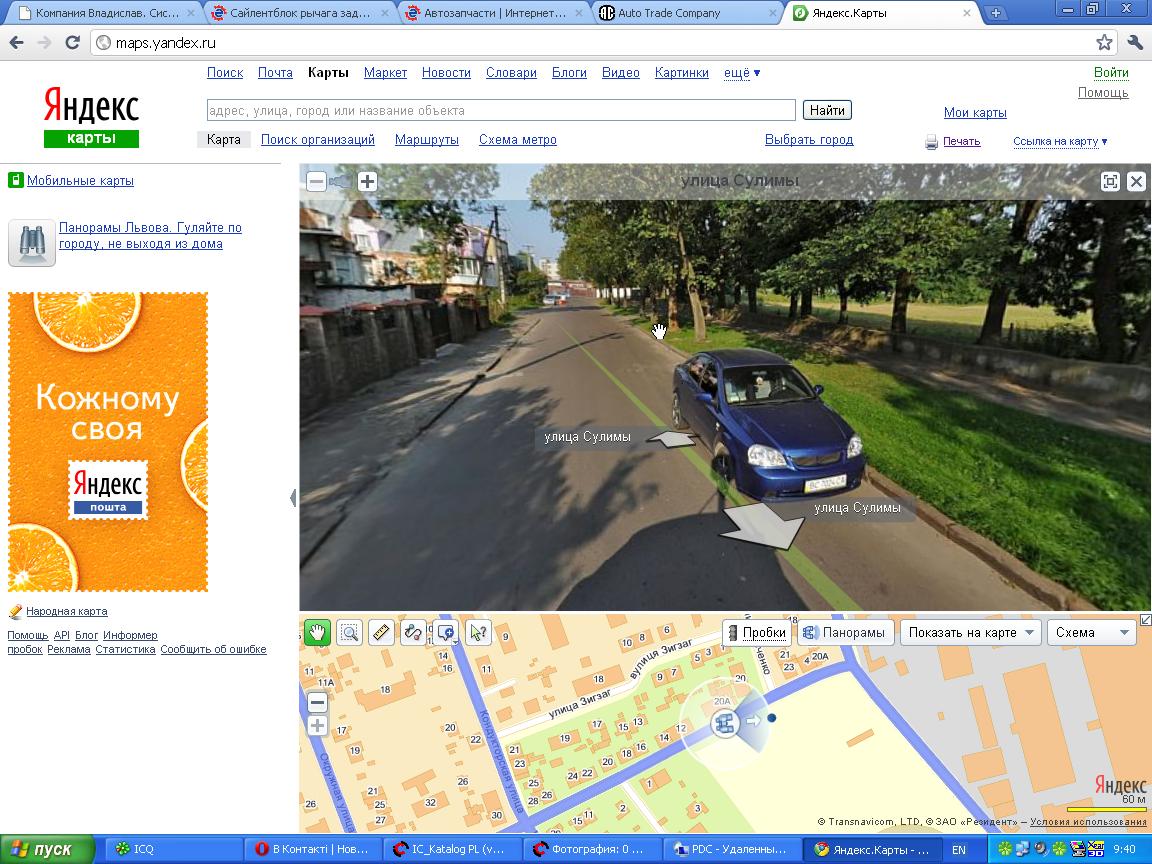Screen dimensions: 1152x864
Task: Switch to the Сайлентблок рычага browser tab
Action: (300, 13)
